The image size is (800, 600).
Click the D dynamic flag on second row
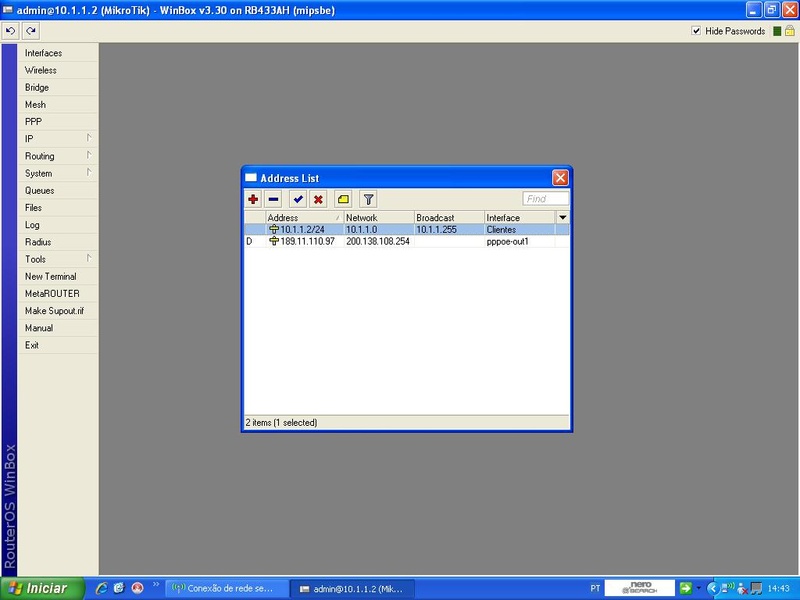click(x=249, y=241)
